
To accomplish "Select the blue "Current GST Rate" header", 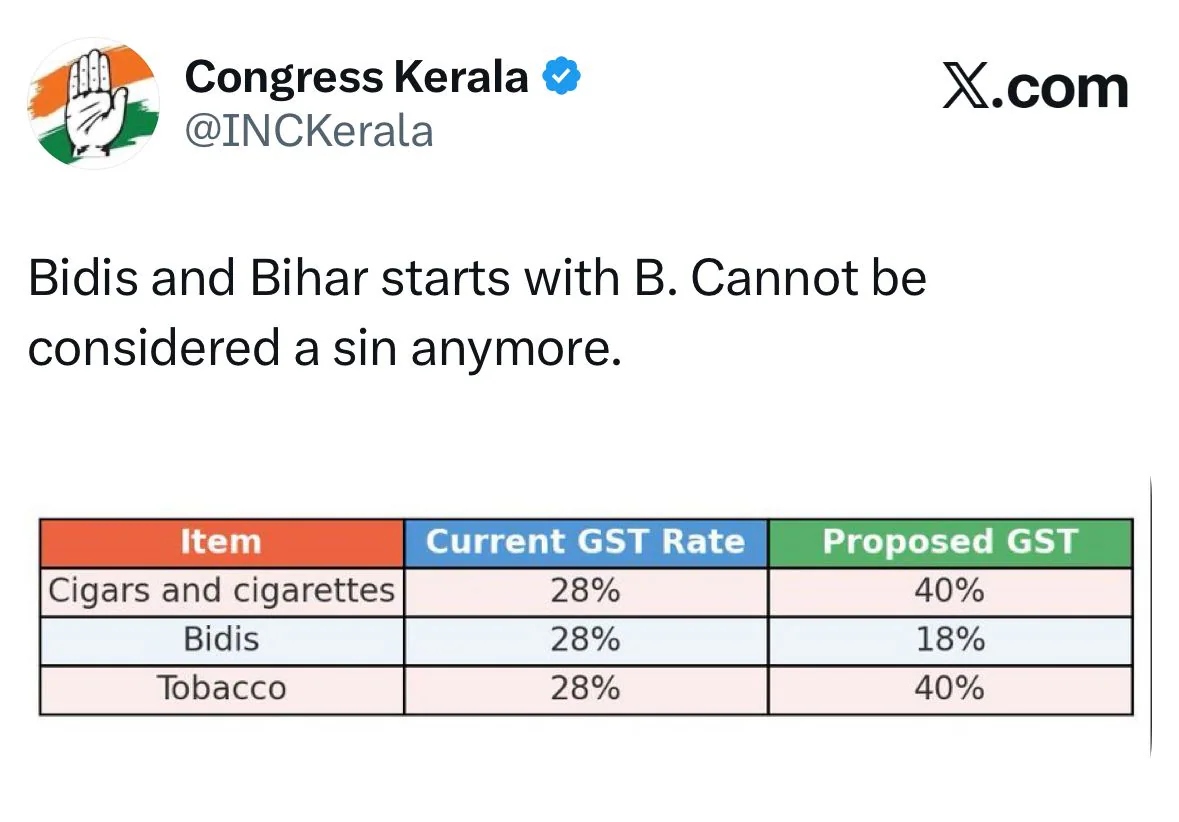I will 585,542.
